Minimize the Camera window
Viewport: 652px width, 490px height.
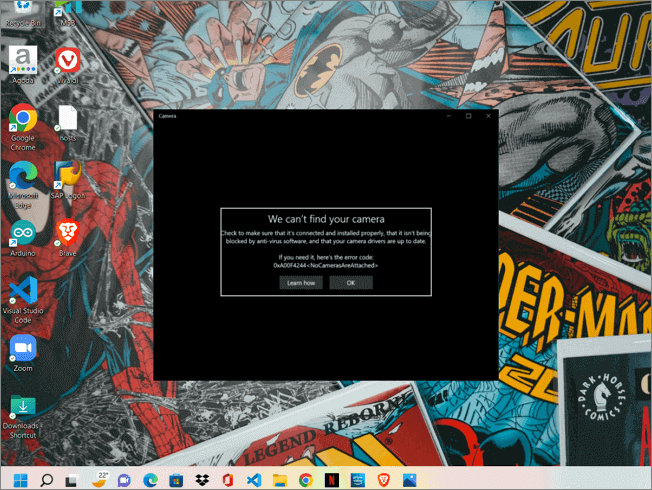(x=449, y=116)
